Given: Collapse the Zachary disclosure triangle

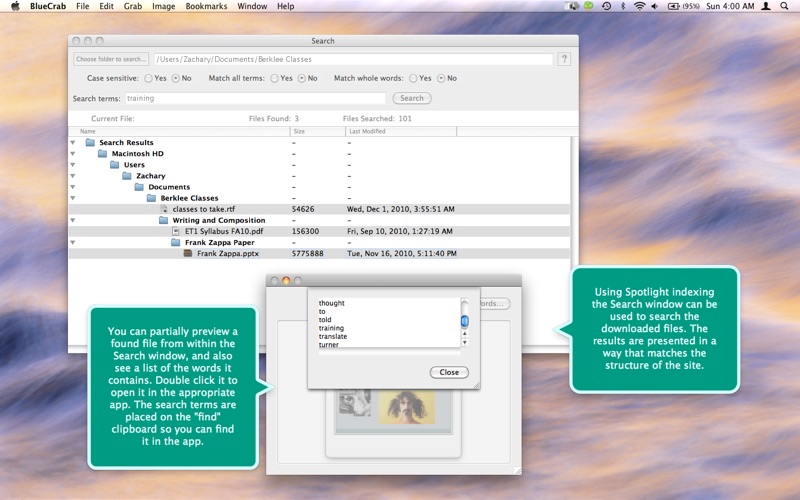Looking at the screenshot, I should point(73,176).
